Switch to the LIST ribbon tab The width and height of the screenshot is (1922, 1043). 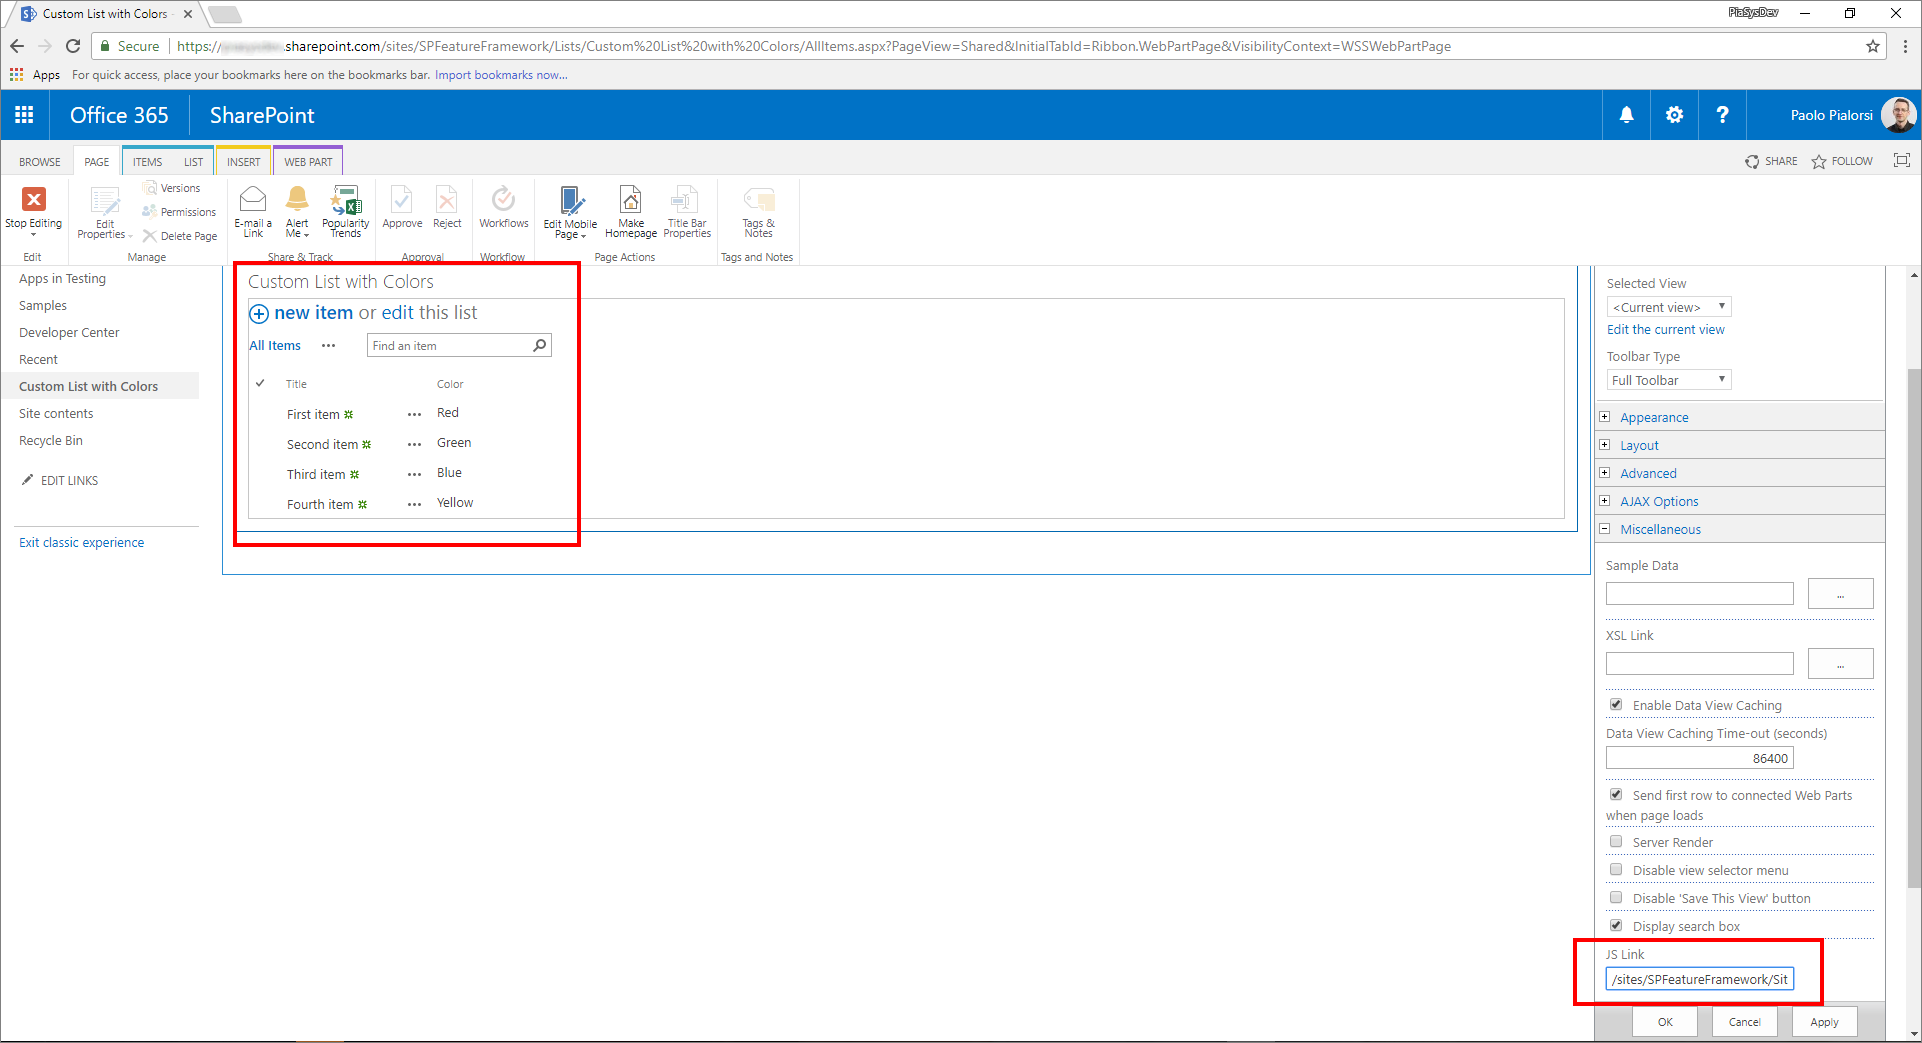193,162
